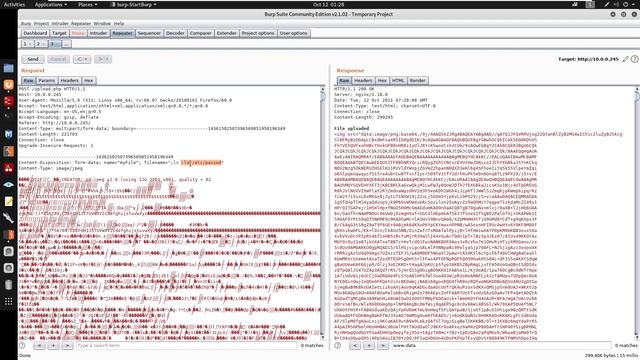The width and height of the screenshot is (640, 360).
Task: Click the Cancel button
Action: click(x=59, y=59)
